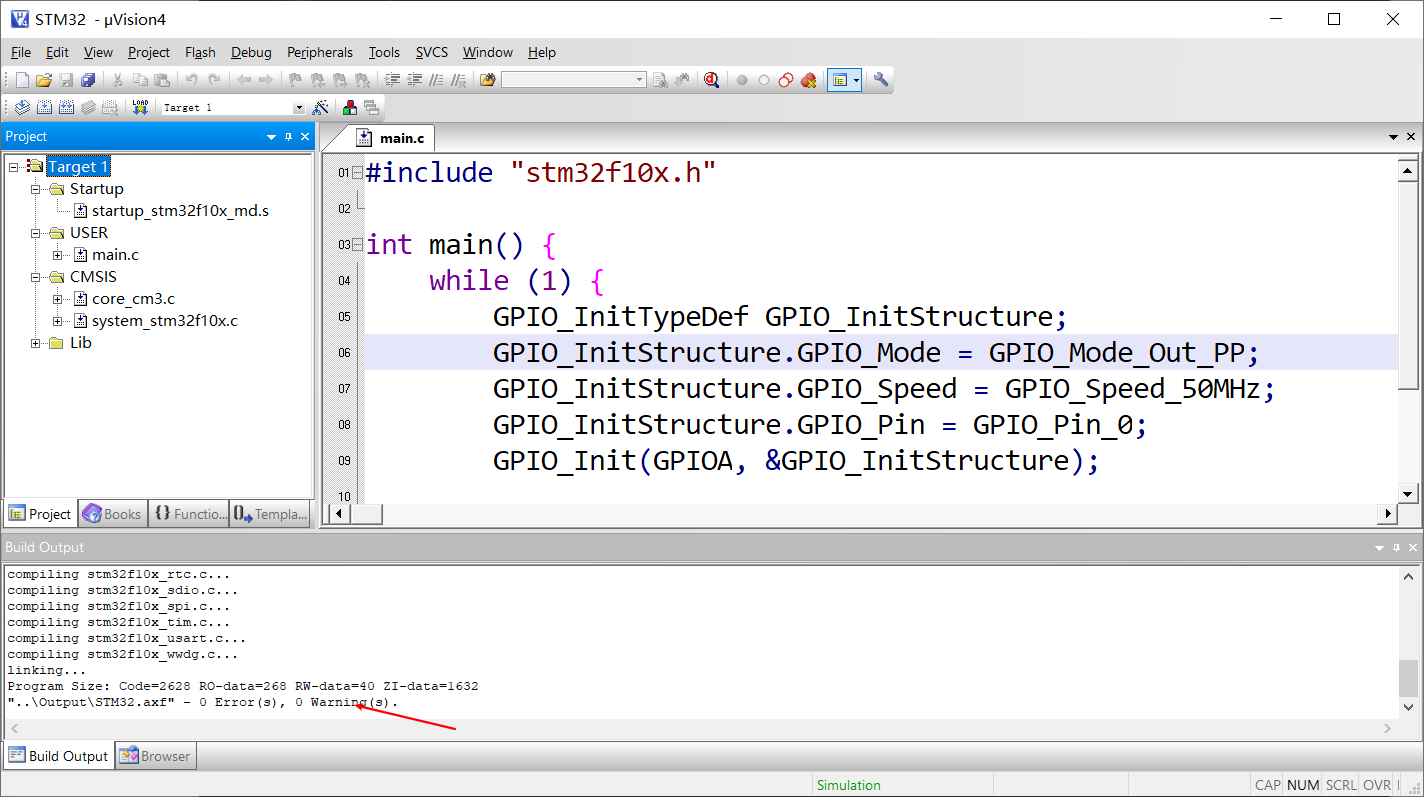Screen dimensions: 1424x797
Task: Open the Debug menu
Action: pos(251,52)
